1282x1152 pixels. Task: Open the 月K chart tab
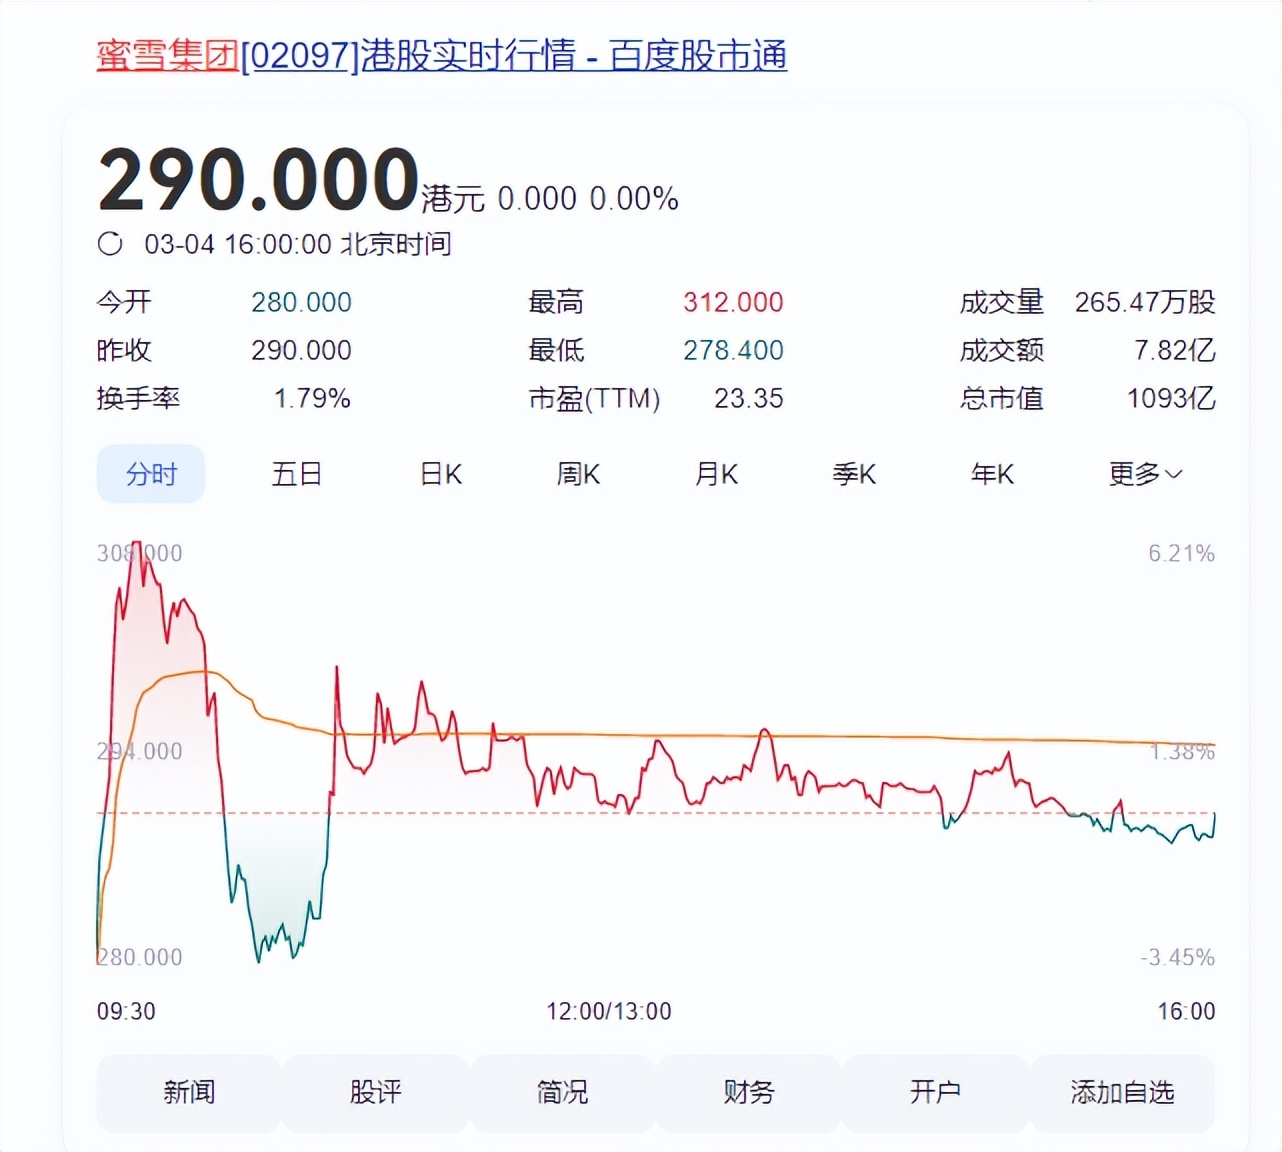pos(716,474)
